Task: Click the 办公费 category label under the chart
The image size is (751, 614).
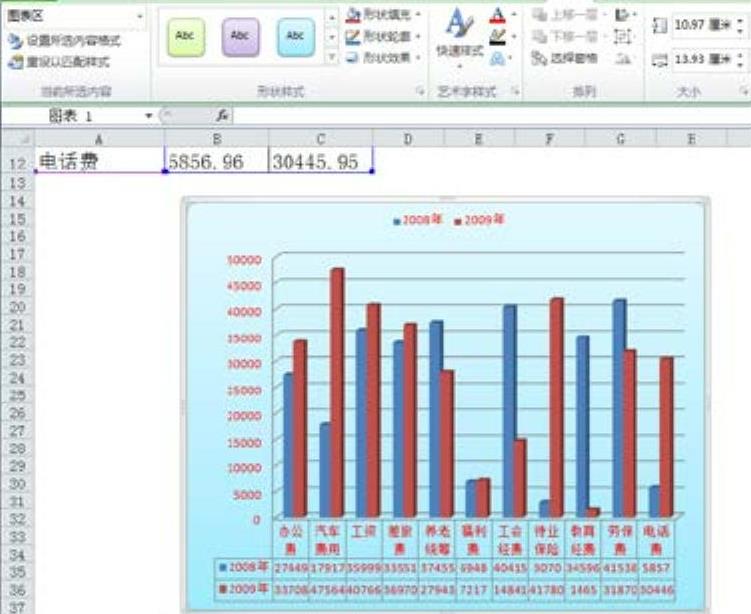Action: 291,539
